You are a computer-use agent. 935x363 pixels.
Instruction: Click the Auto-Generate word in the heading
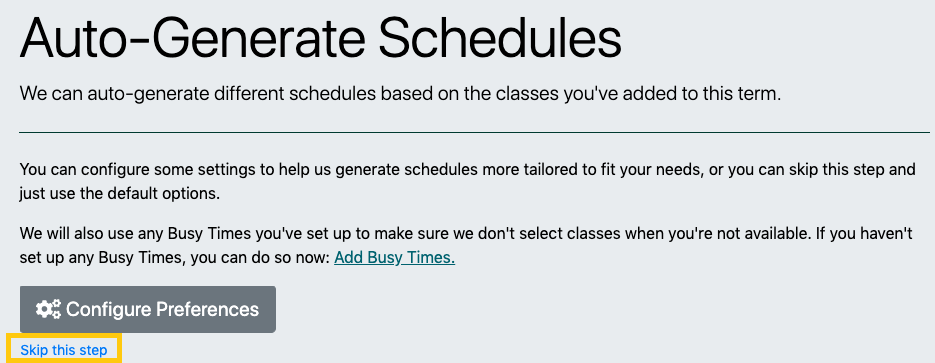pos(192,36)
